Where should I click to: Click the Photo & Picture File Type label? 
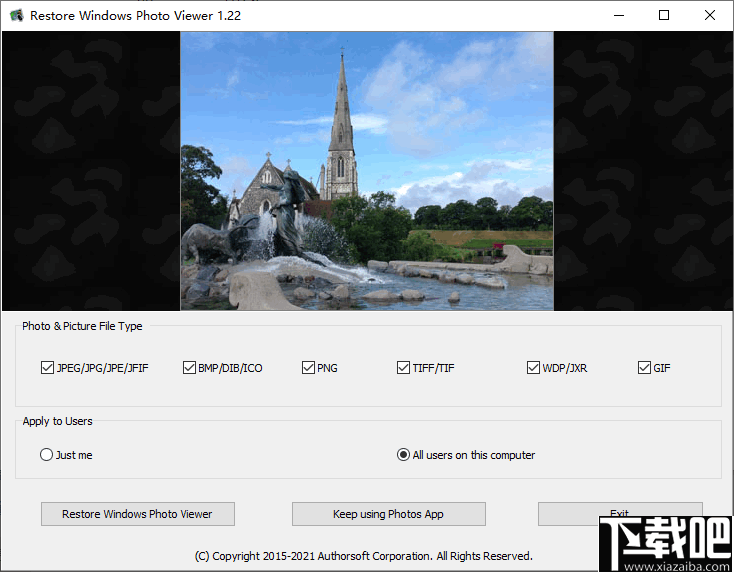click(82, 326)
